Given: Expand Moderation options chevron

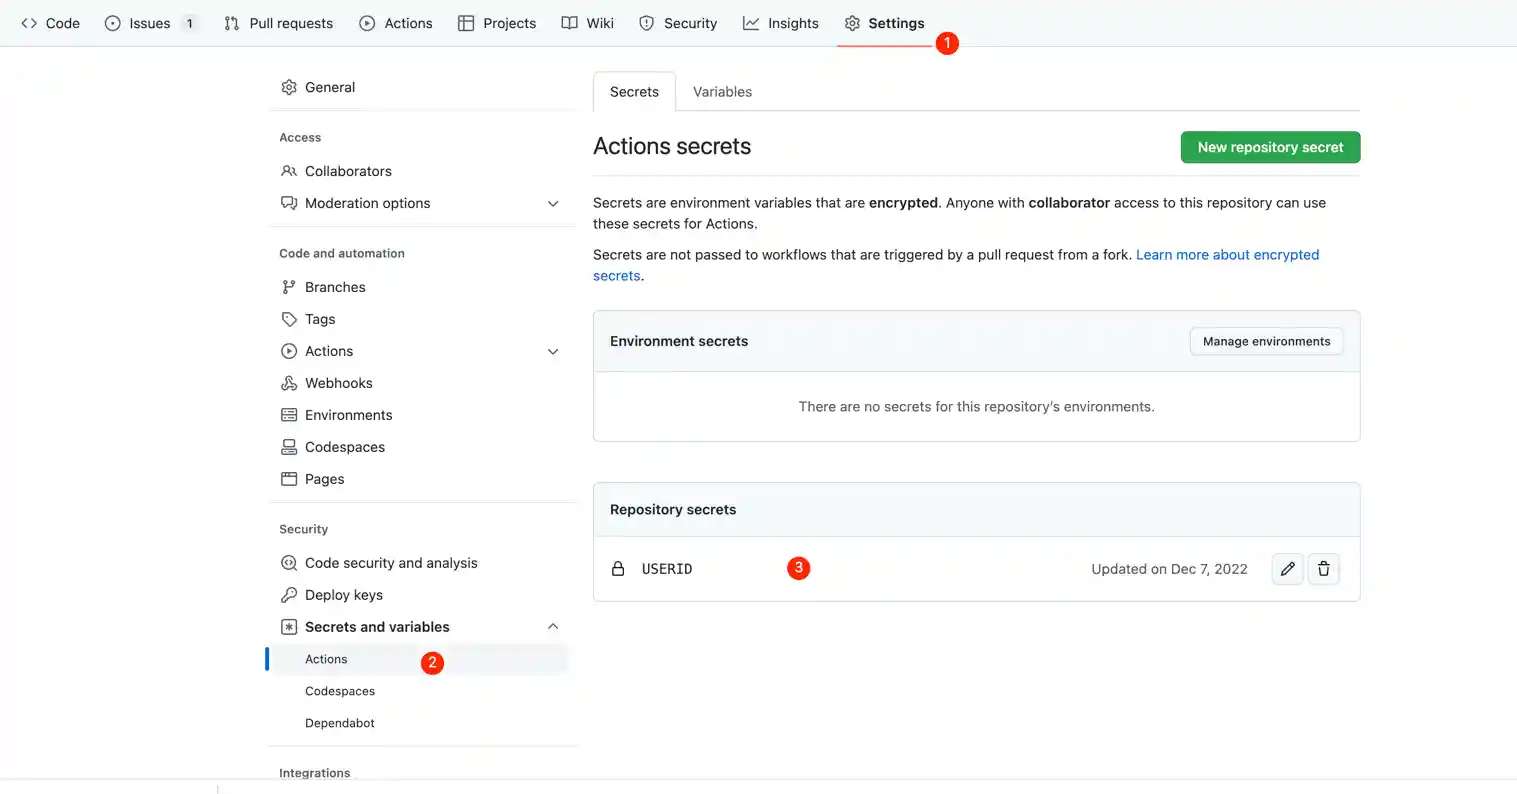Looking at the screenshot, I should pos(553,203).
